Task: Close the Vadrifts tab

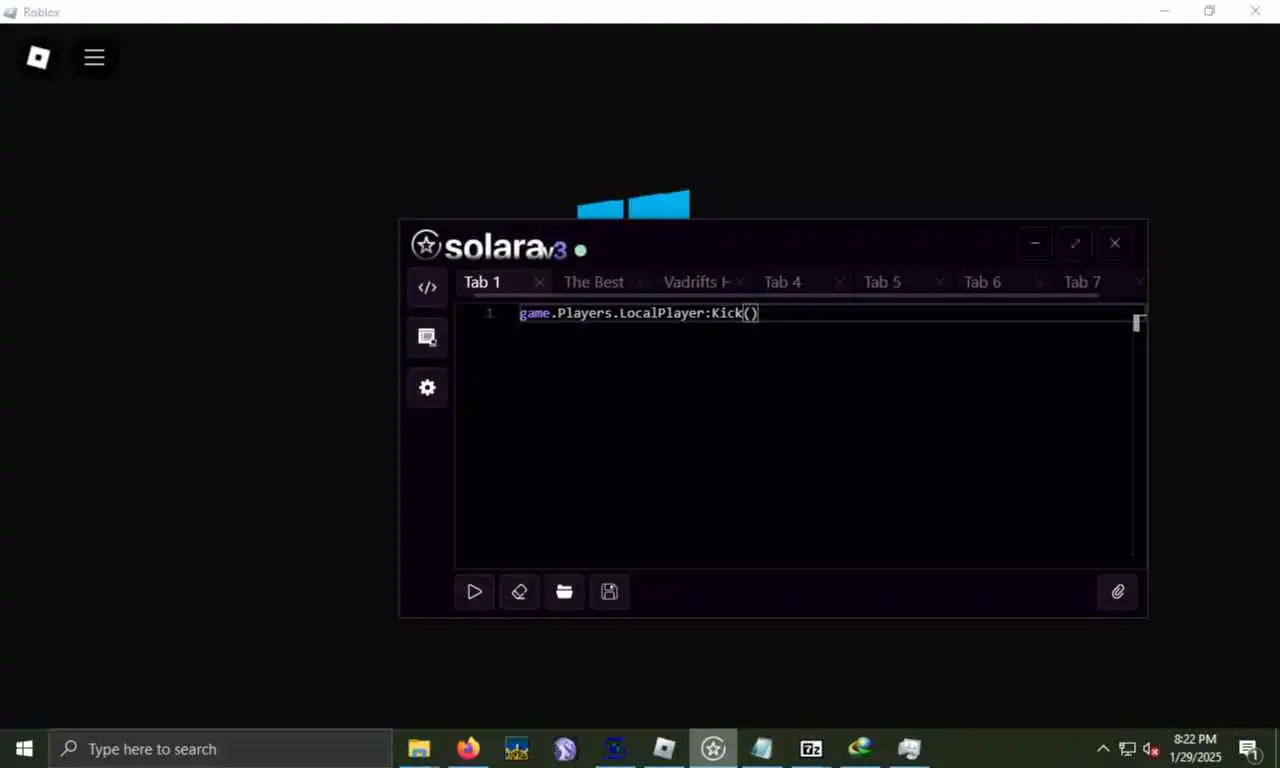Action: coord(739,283)
